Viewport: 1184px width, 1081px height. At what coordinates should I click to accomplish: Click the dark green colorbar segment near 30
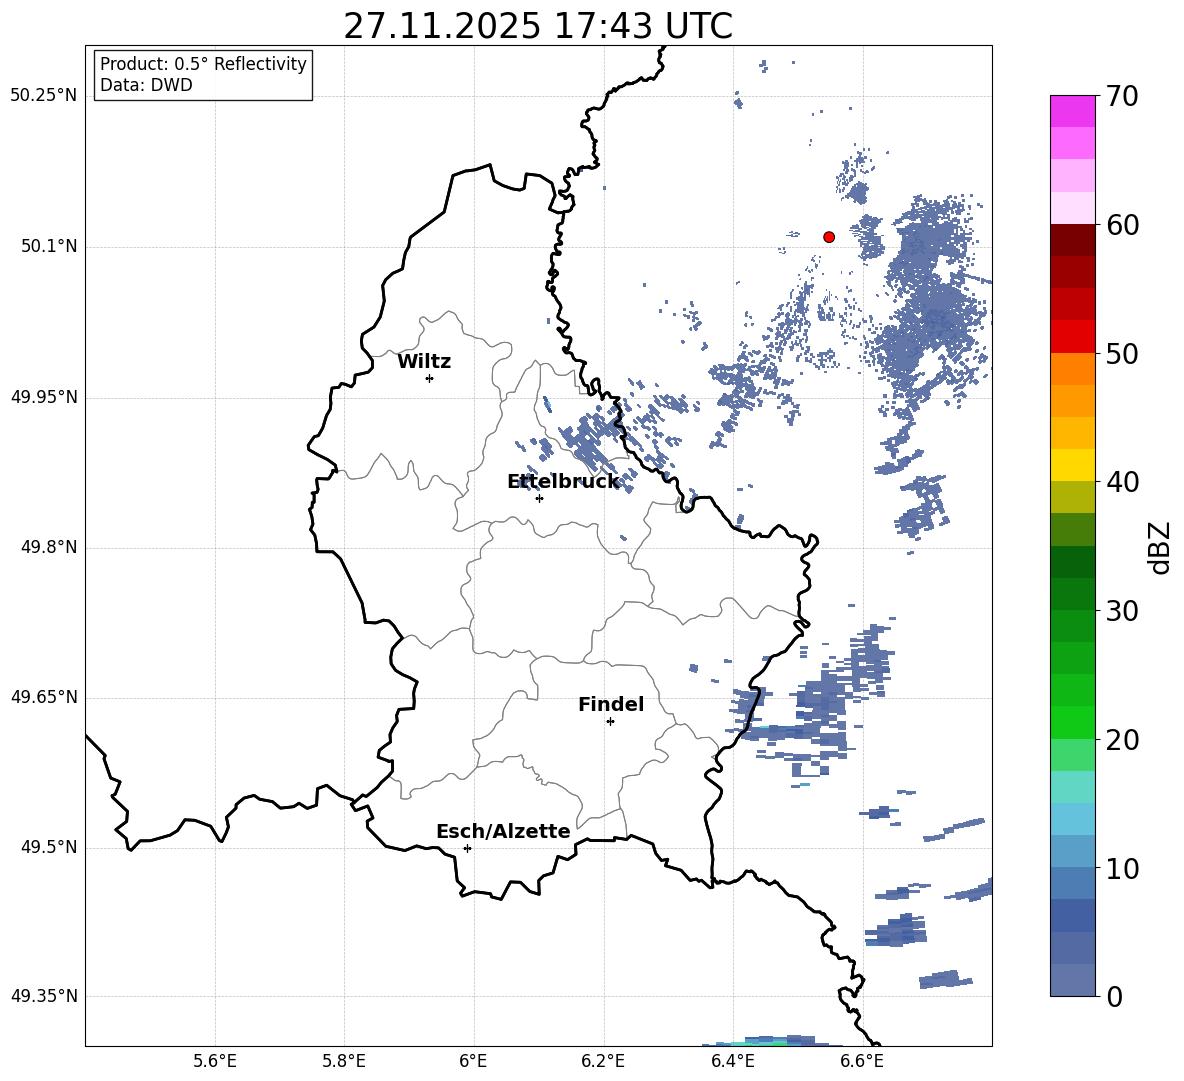coord(1073,594)
